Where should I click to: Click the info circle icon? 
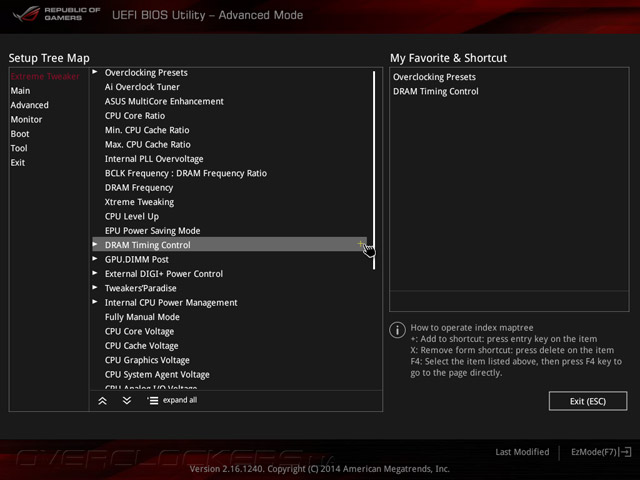(397, 329)
